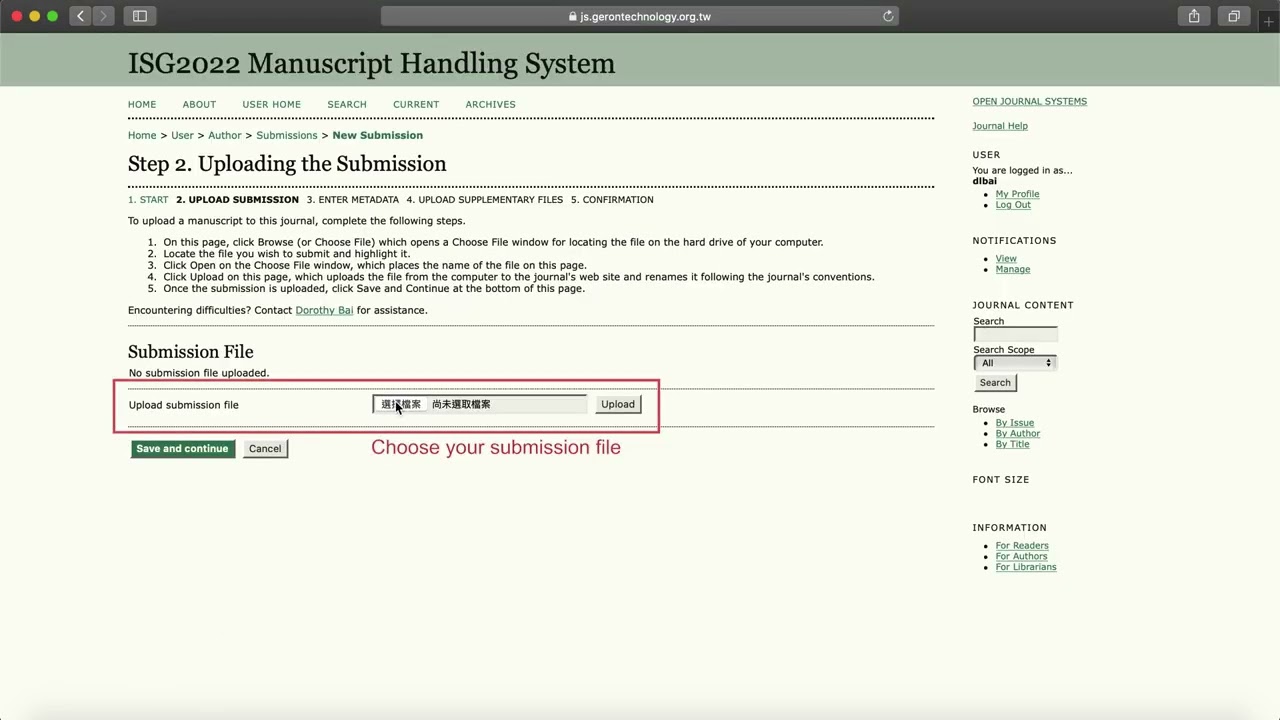Open My Profile link
The height and width of the screenshot is (720, 1280).
coord(1017,194)
